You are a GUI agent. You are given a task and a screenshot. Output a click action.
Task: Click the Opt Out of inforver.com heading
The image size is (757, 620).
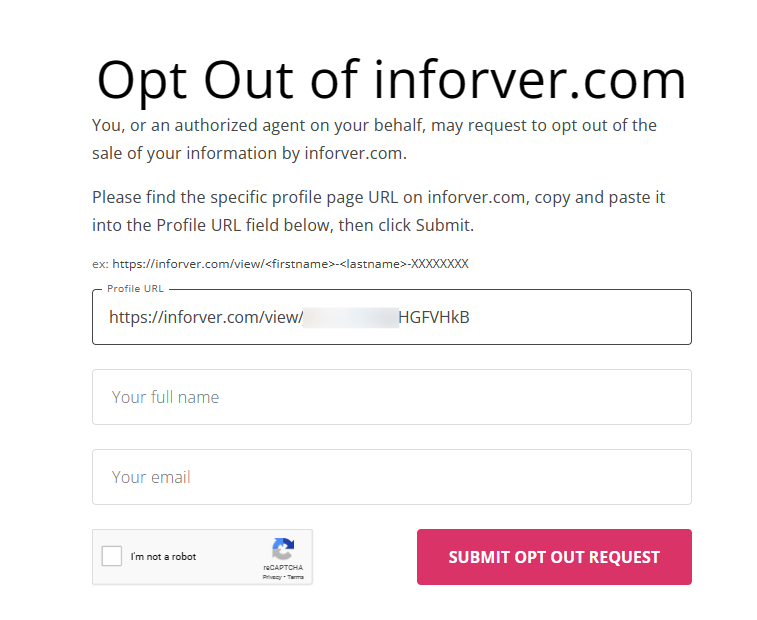[x=391, y=80]
